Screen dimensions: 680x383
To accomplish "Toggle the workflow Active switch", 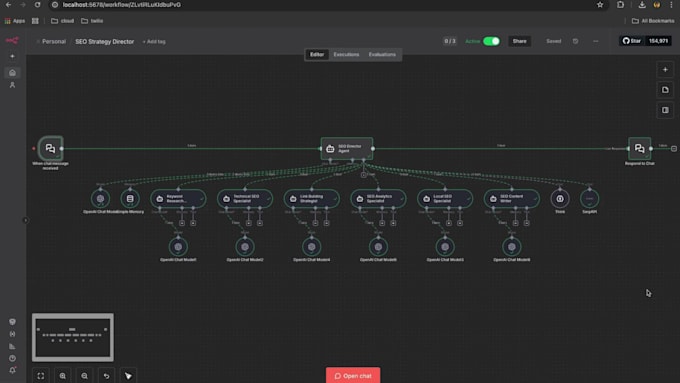I will click(491, 41).
